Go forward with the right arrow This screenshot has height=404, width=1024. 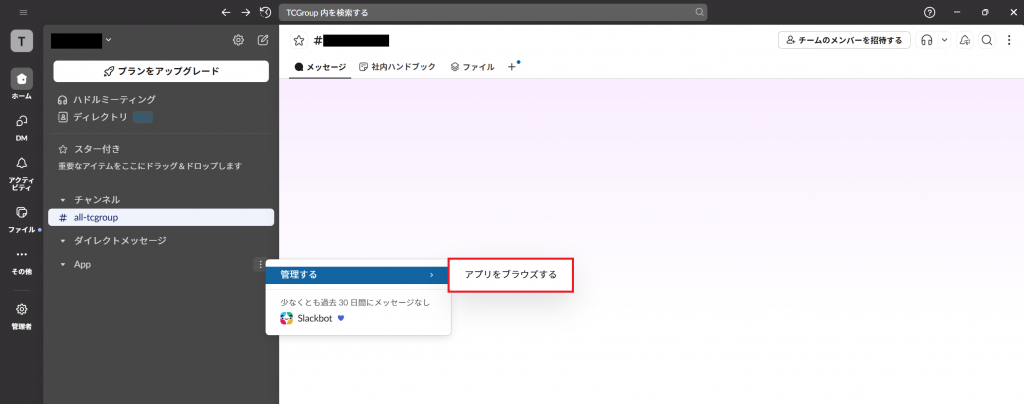click(x=246, y=12)
